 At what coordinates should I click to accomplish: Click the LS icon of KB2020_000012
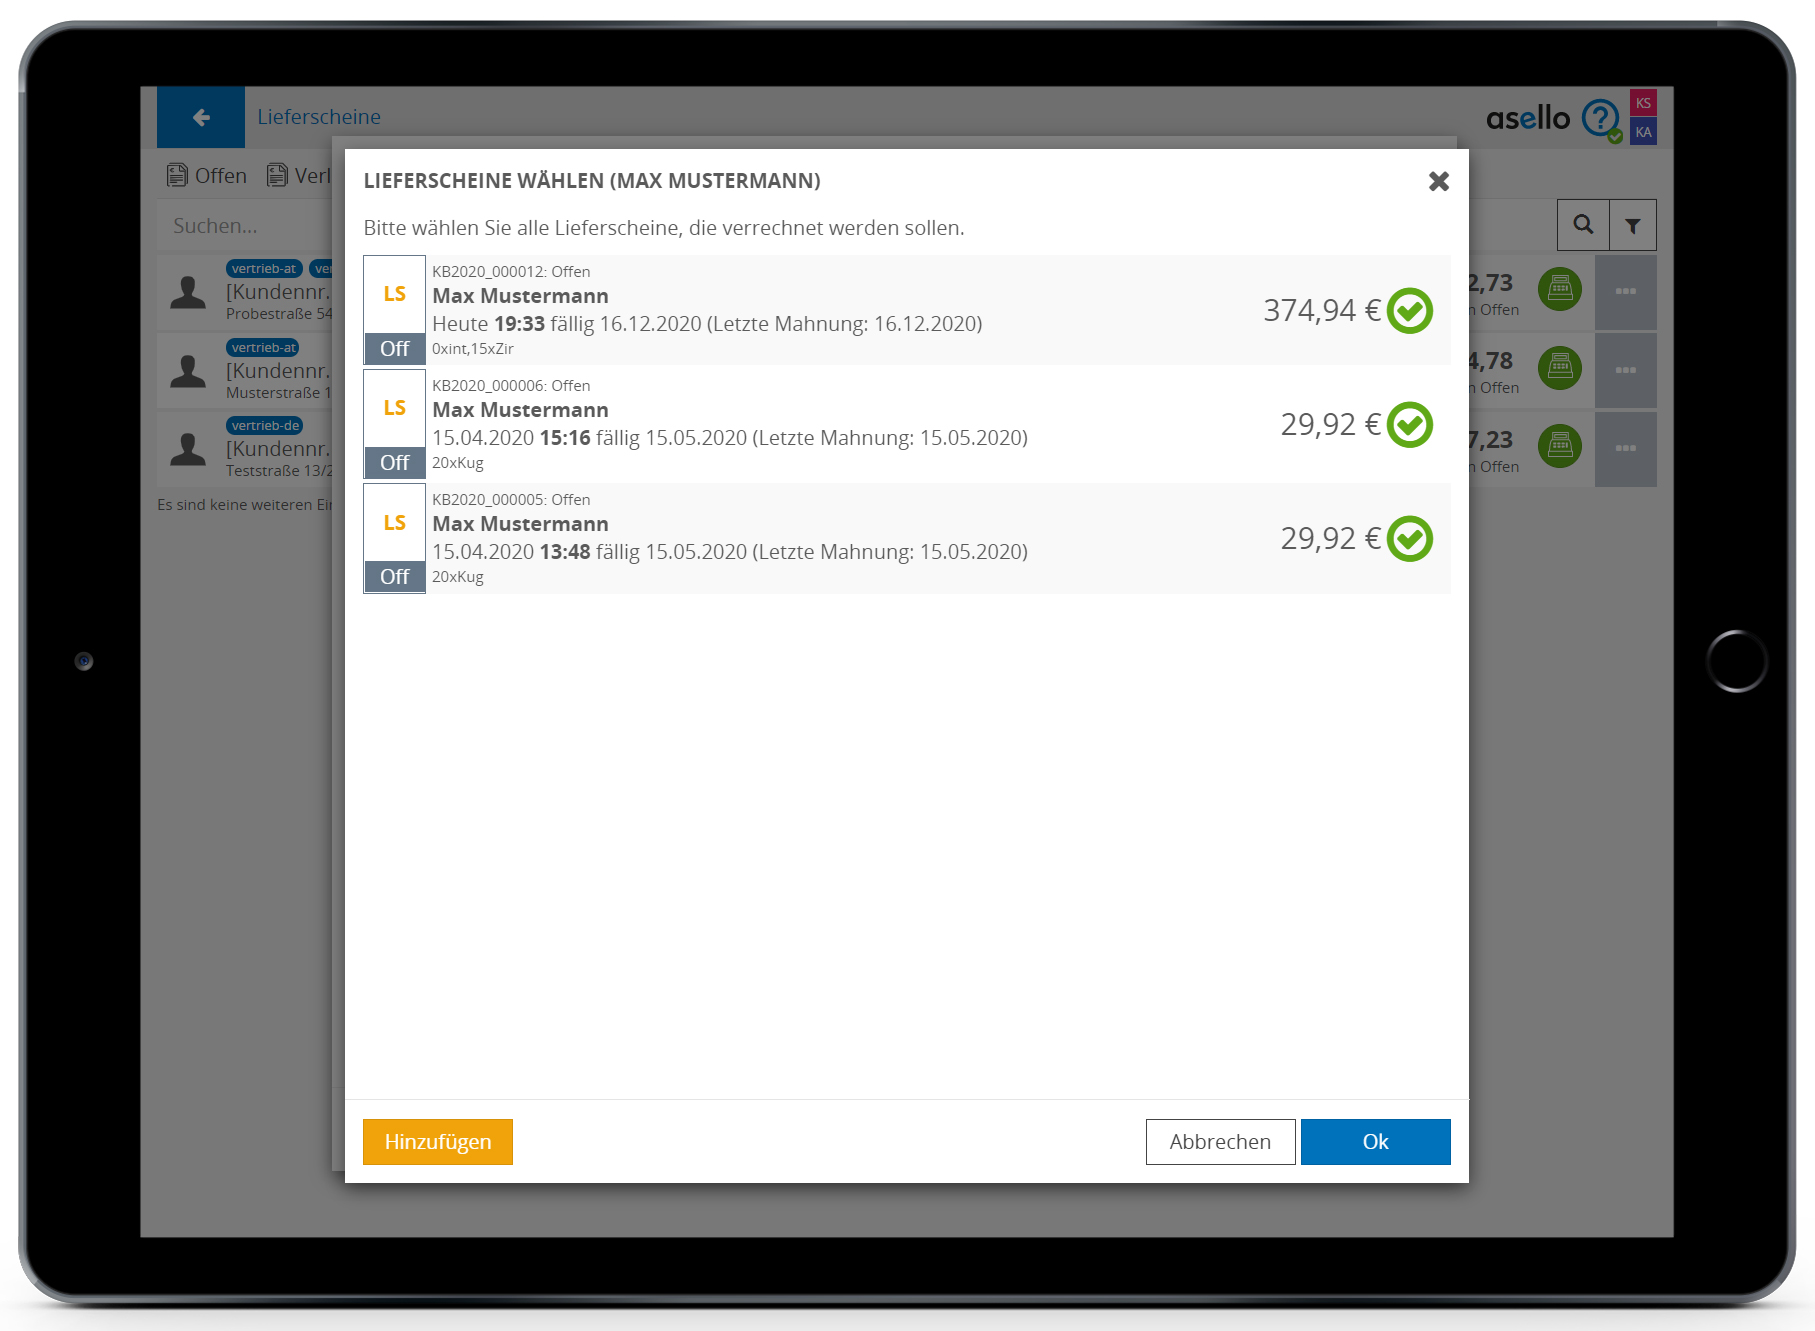point(394,294)
